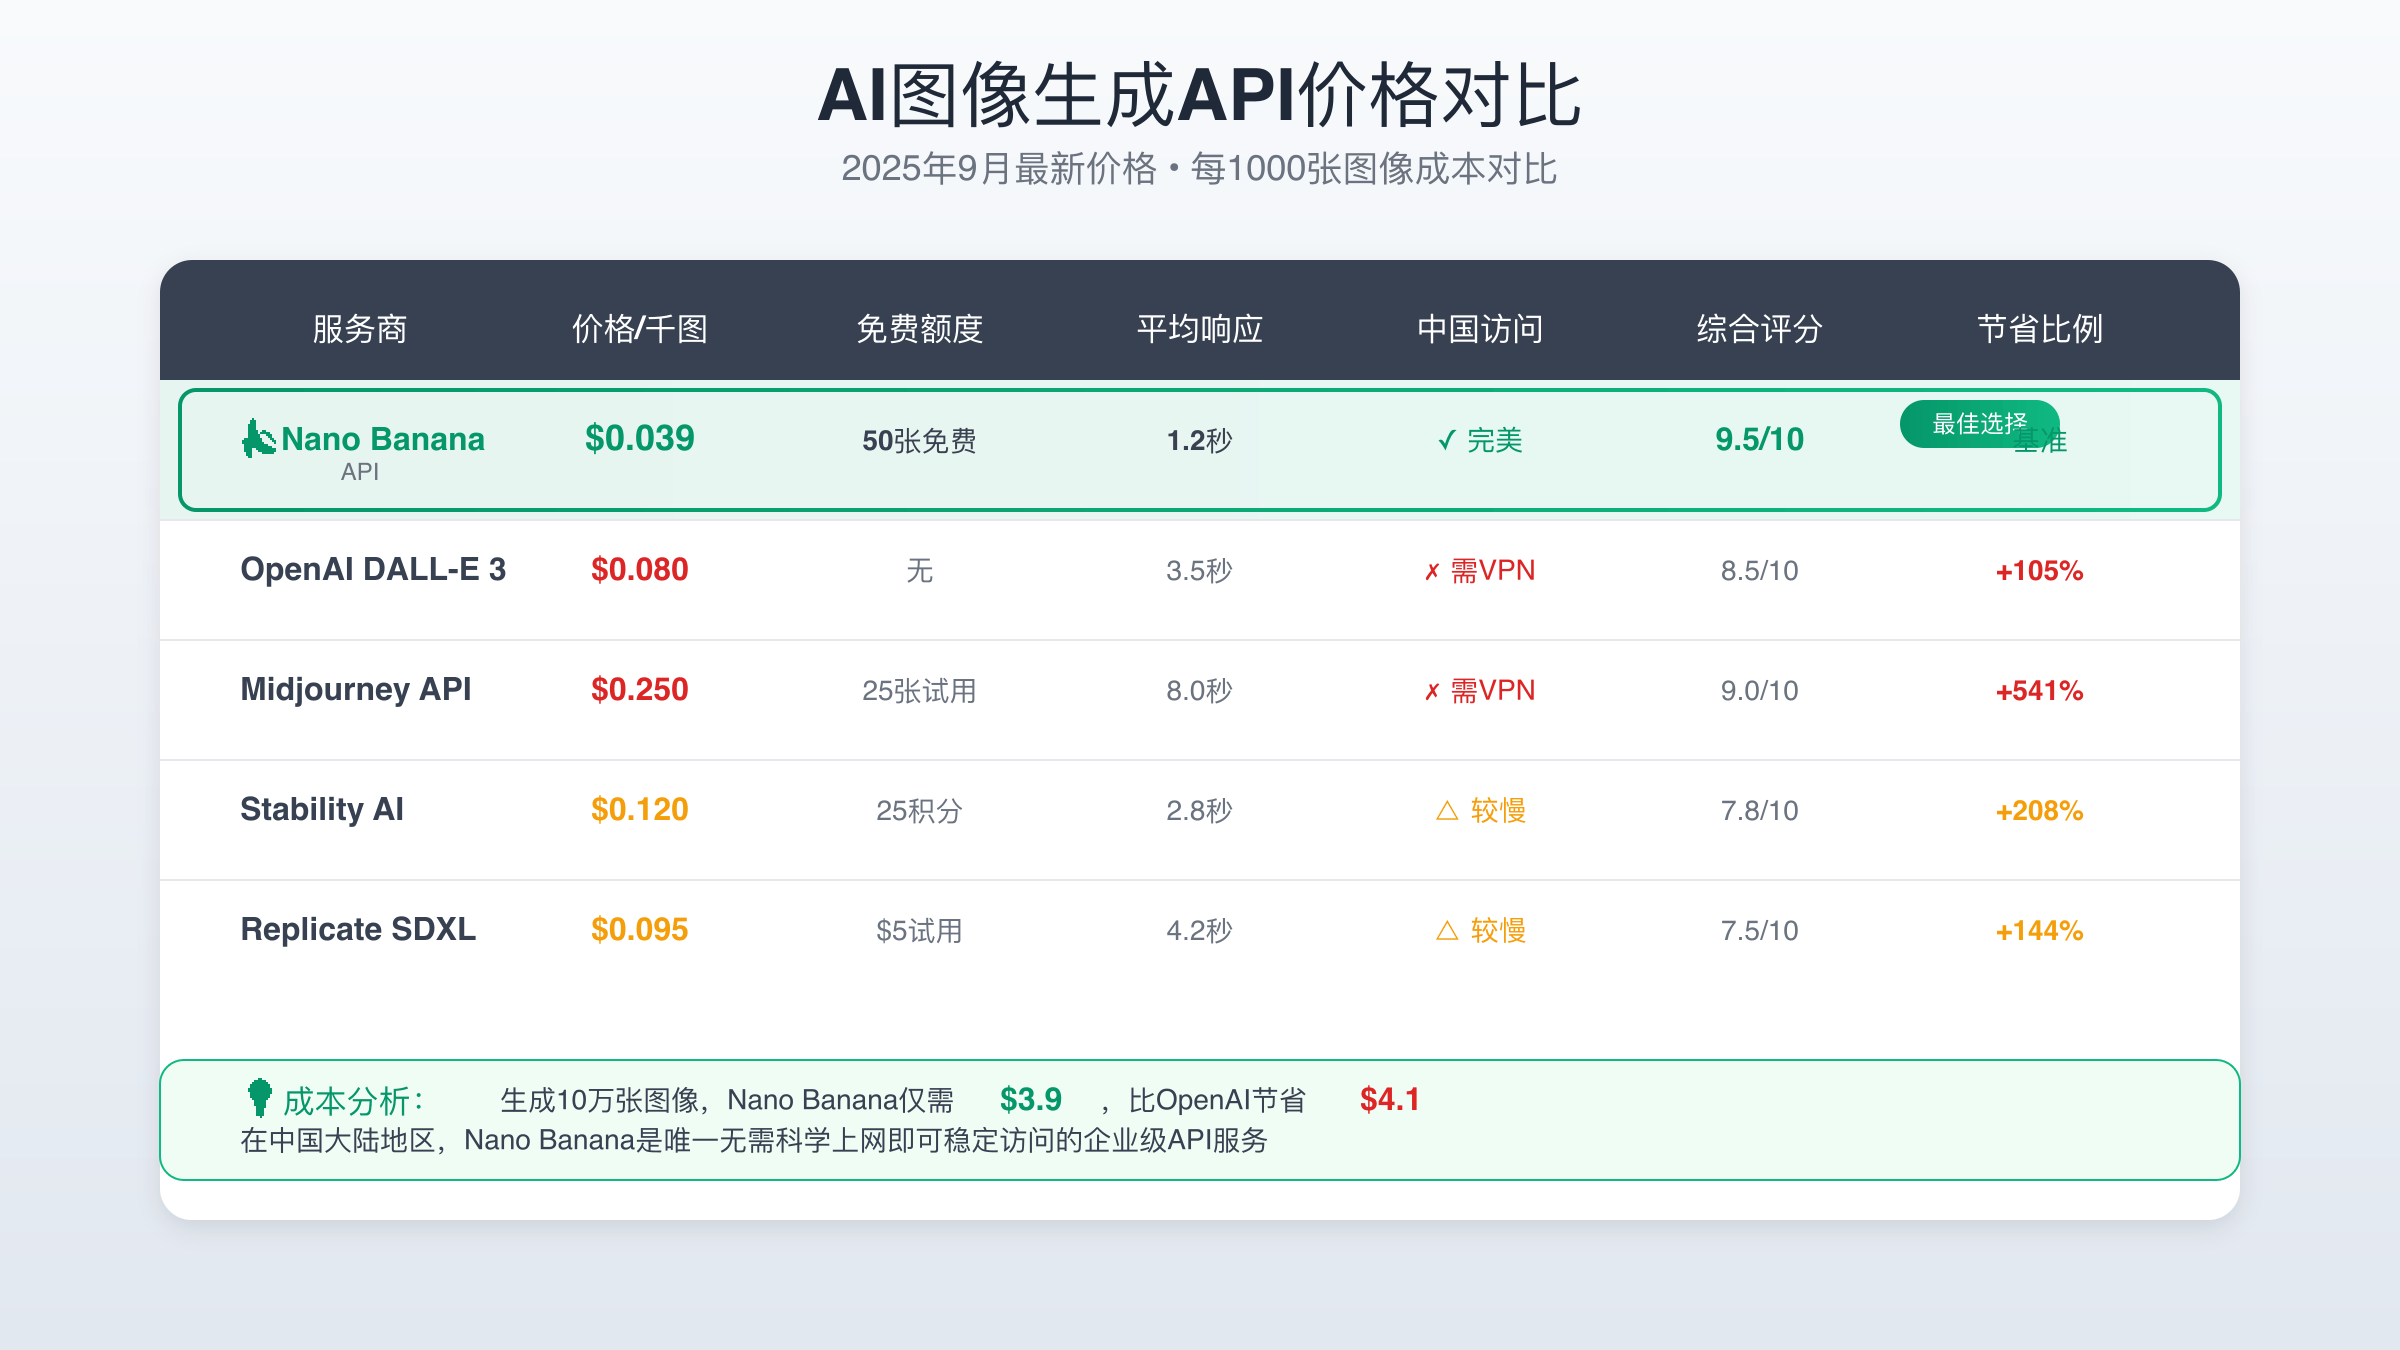Click the $0.250 price cell

(640, 690)
